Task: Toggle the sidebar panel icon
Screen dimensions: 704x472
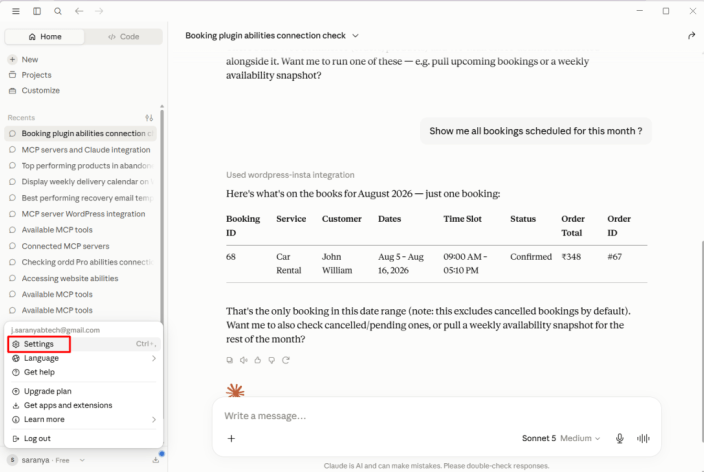Action: click(37, 11)
